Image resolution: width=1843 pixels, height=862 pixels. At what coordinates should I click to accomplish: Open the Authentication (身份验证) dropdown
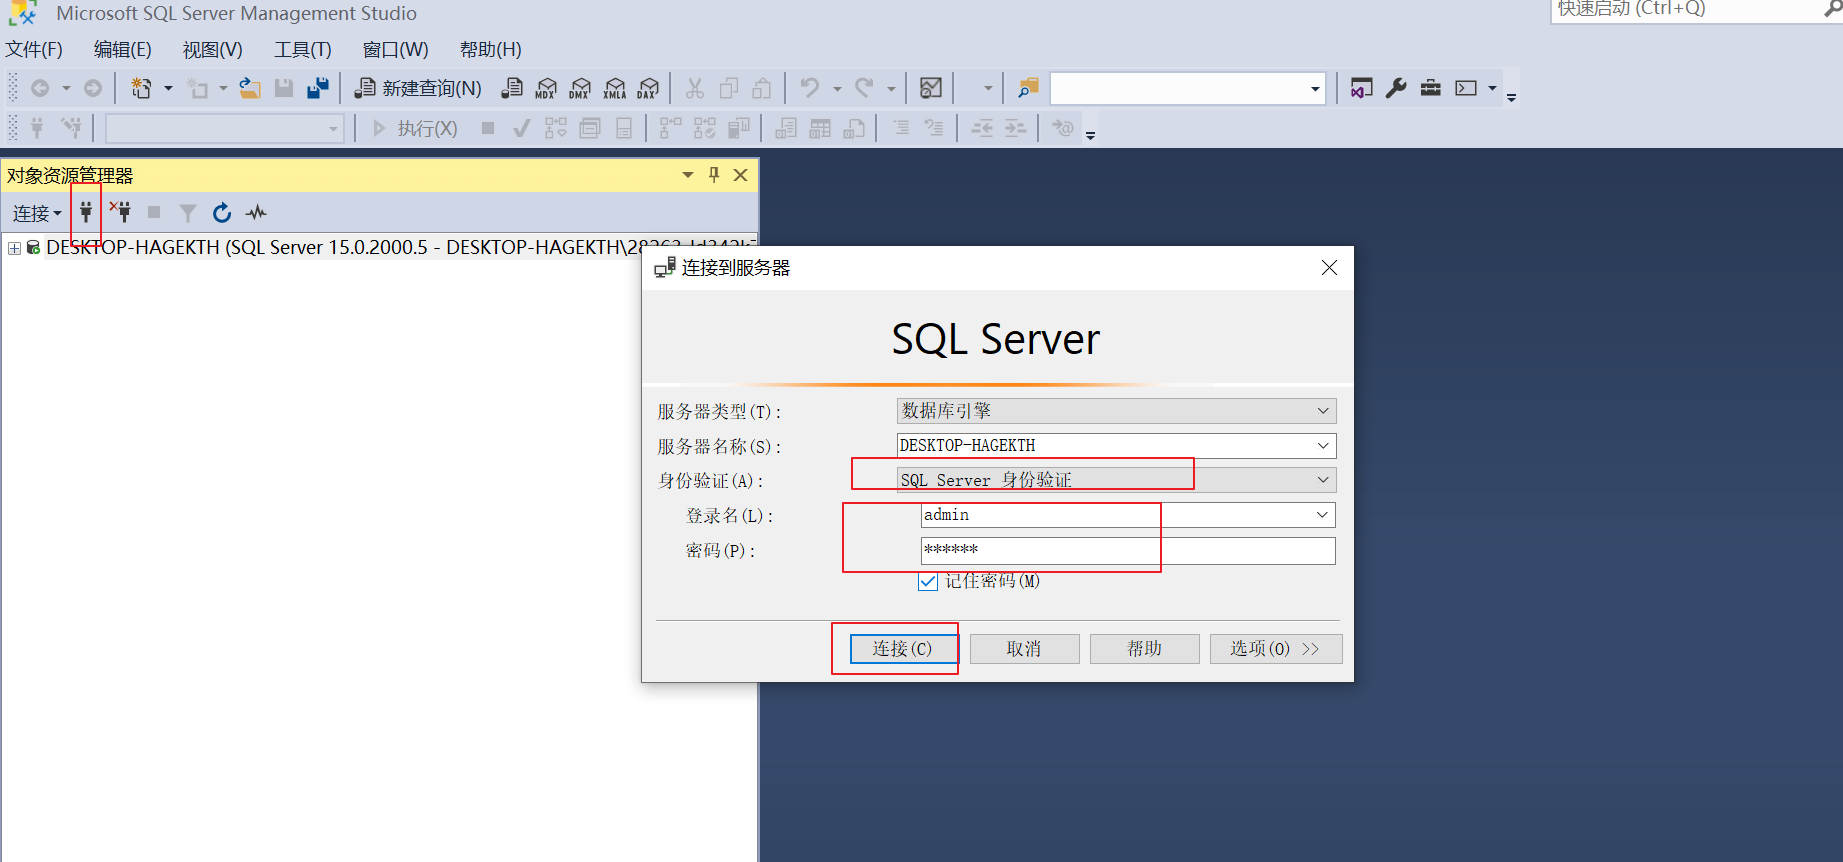[1116, 480]
